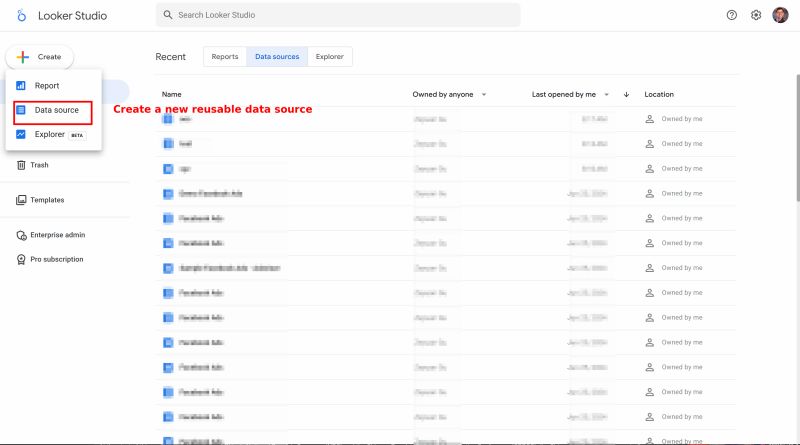Switch to the Reports tab

(225, 57)
